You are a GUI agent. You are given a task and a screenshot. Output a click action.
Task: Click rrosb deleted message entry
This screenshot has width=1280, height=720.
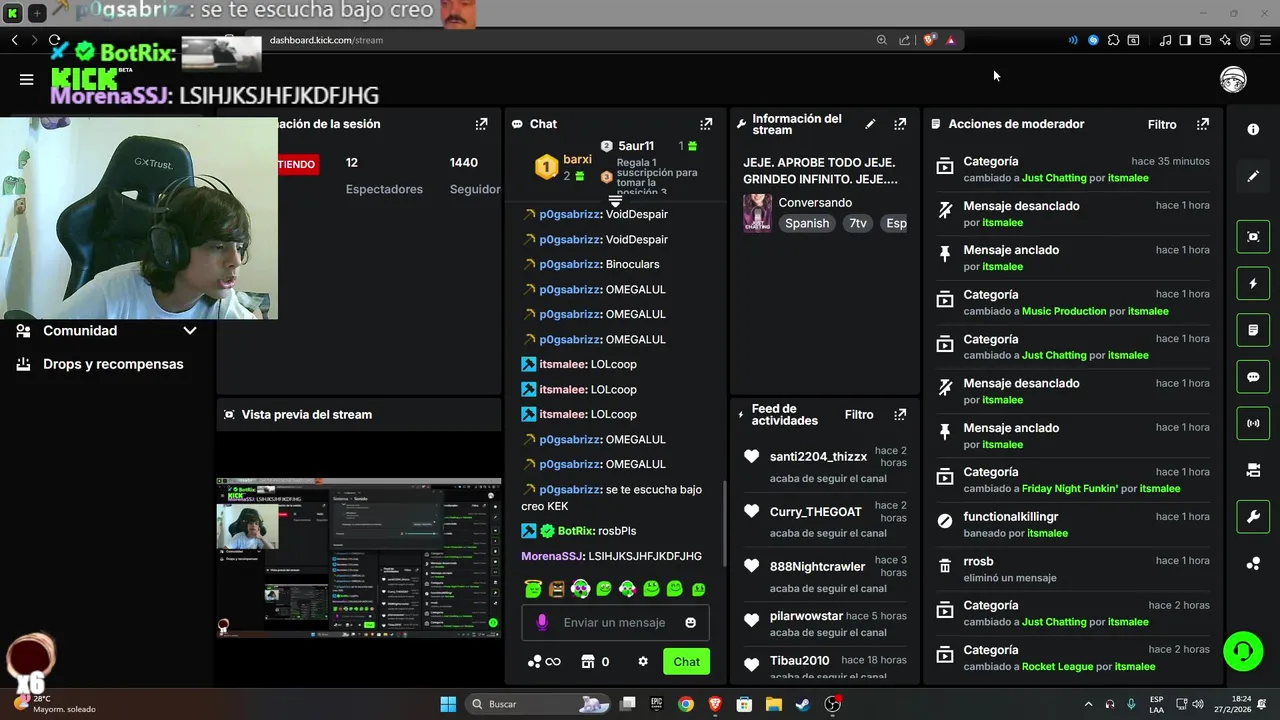[x=1072, y=569]
